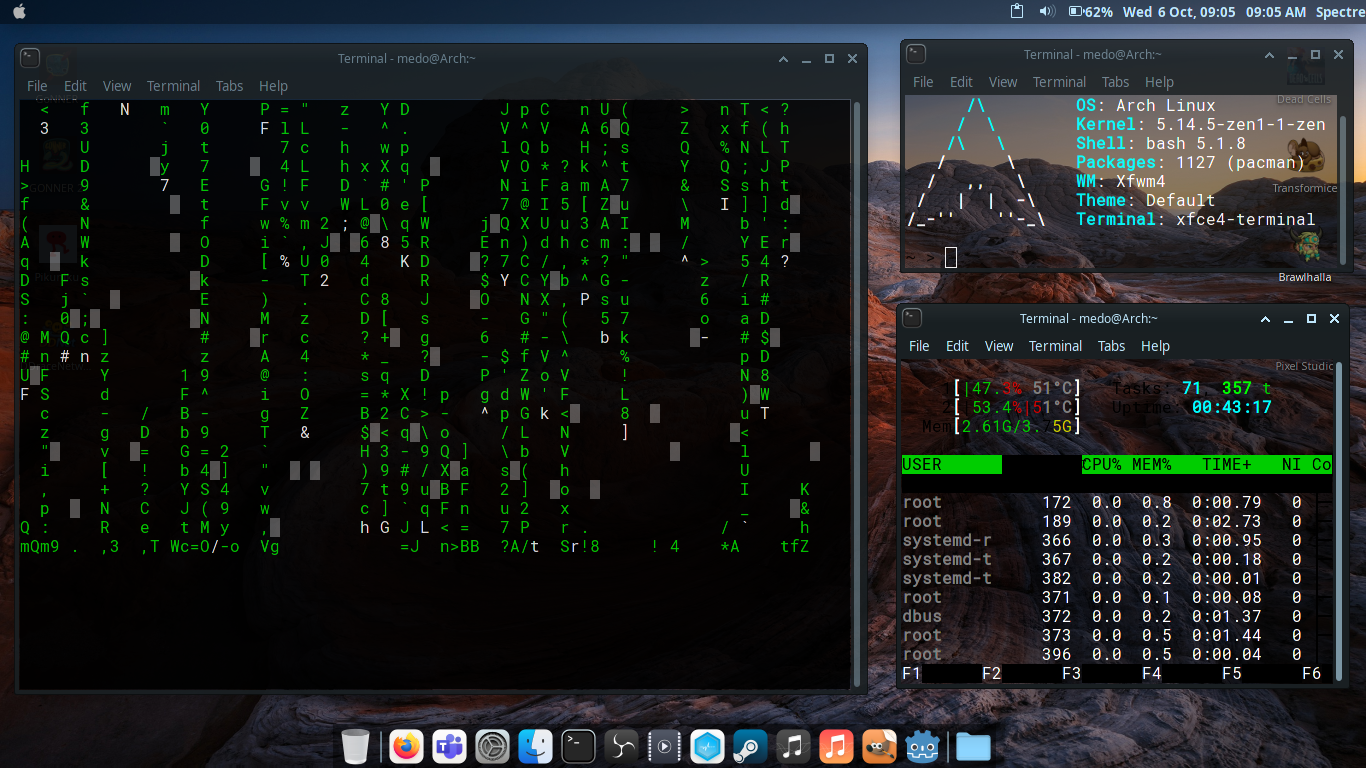Open a new terminal from the dock
This screenshot has height=768, width=1366.
(x=578, y=746)
